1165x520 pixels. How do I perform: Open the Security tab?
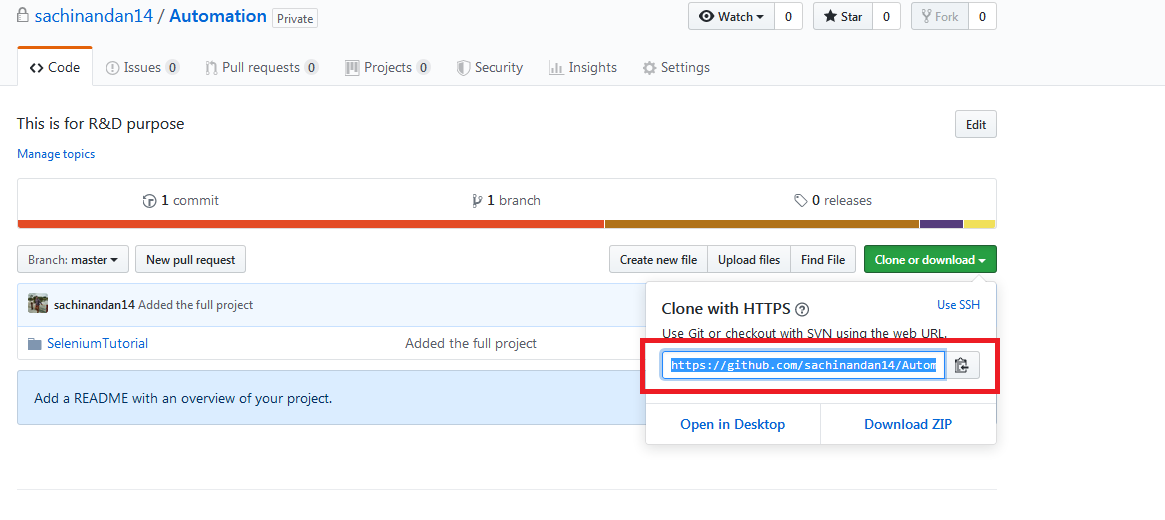490,68
